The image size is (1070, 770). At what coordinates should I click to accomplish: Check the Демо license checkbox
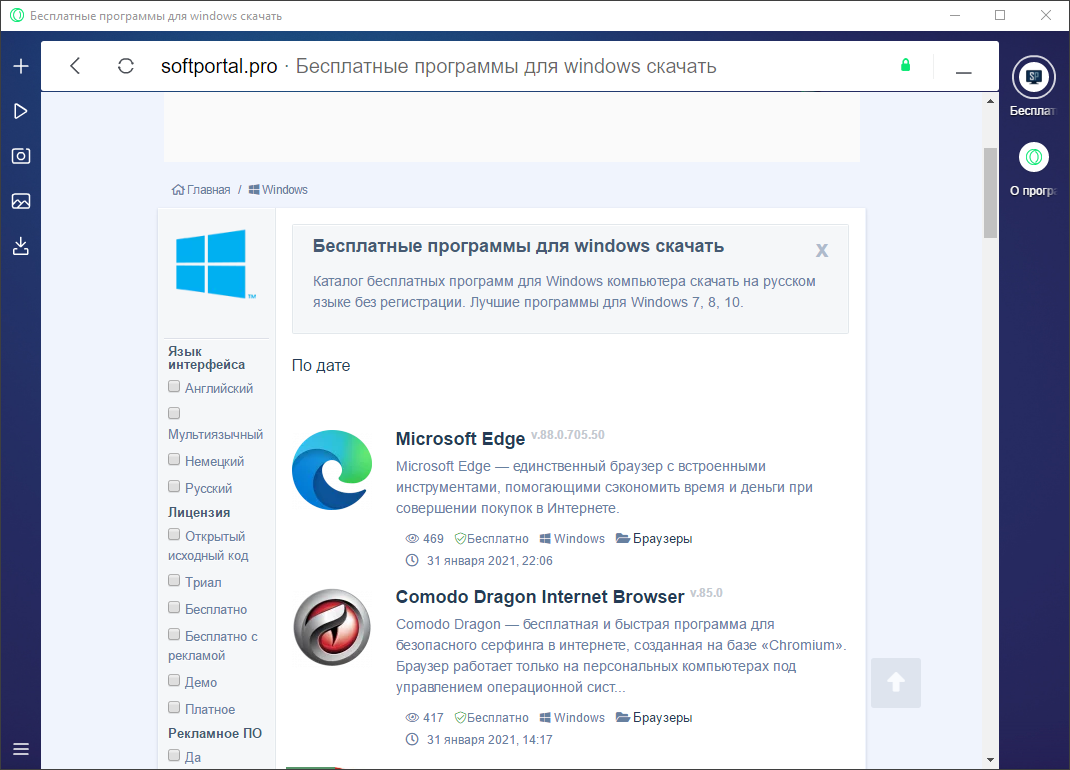click(174, 681)
